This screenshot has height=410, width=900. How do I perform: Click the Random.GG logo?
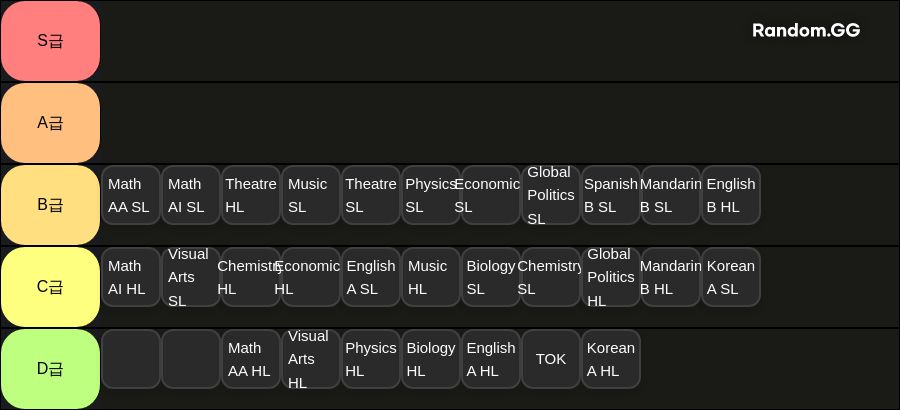coord(806,30)
